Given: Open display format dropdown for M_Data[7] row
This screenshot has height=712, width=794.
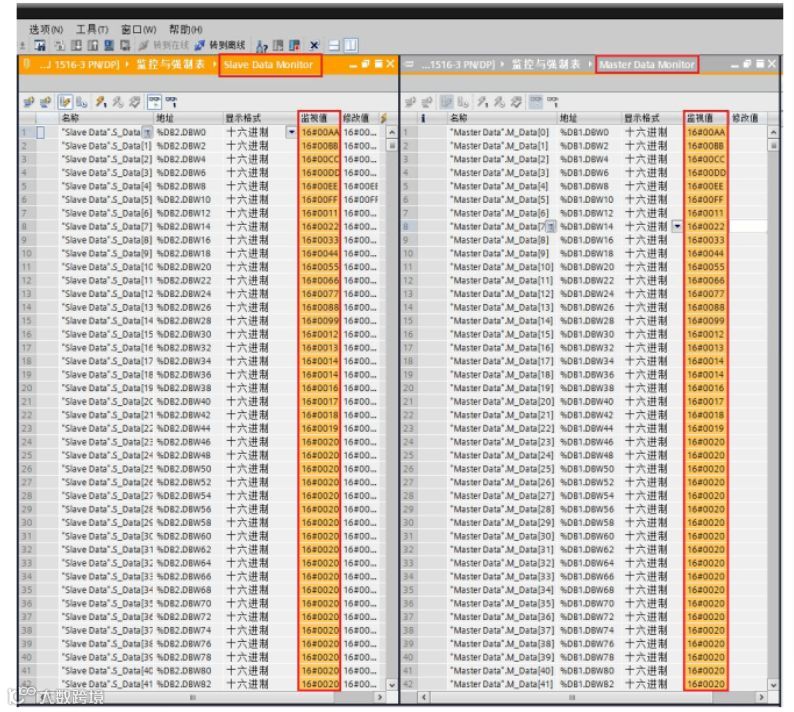Looking at the screenshot, I should pos(677,226).
